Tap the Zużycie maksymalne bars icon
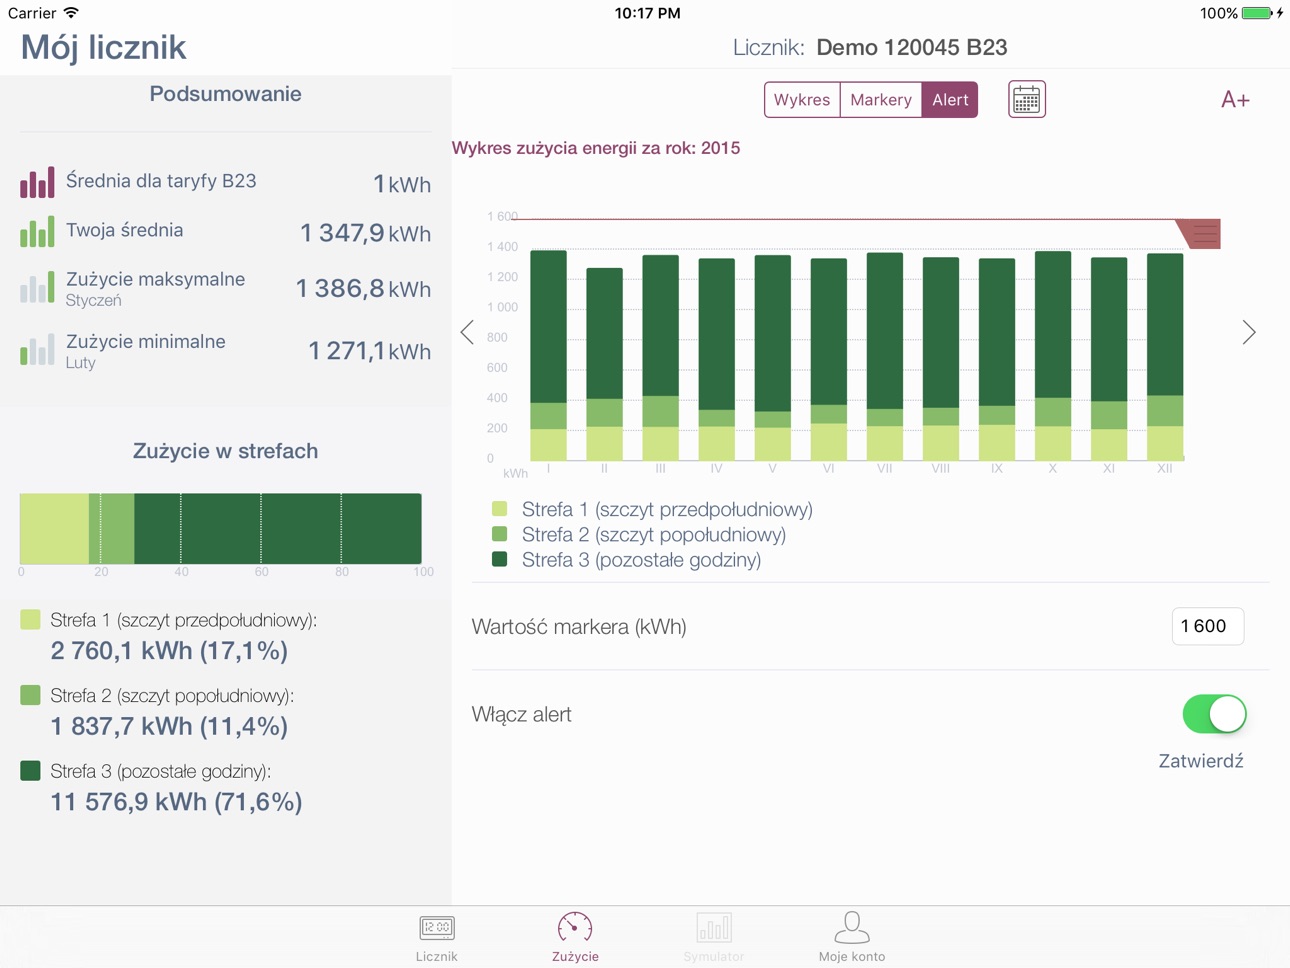Screen dimensions: 1290x968 (37, 288)
